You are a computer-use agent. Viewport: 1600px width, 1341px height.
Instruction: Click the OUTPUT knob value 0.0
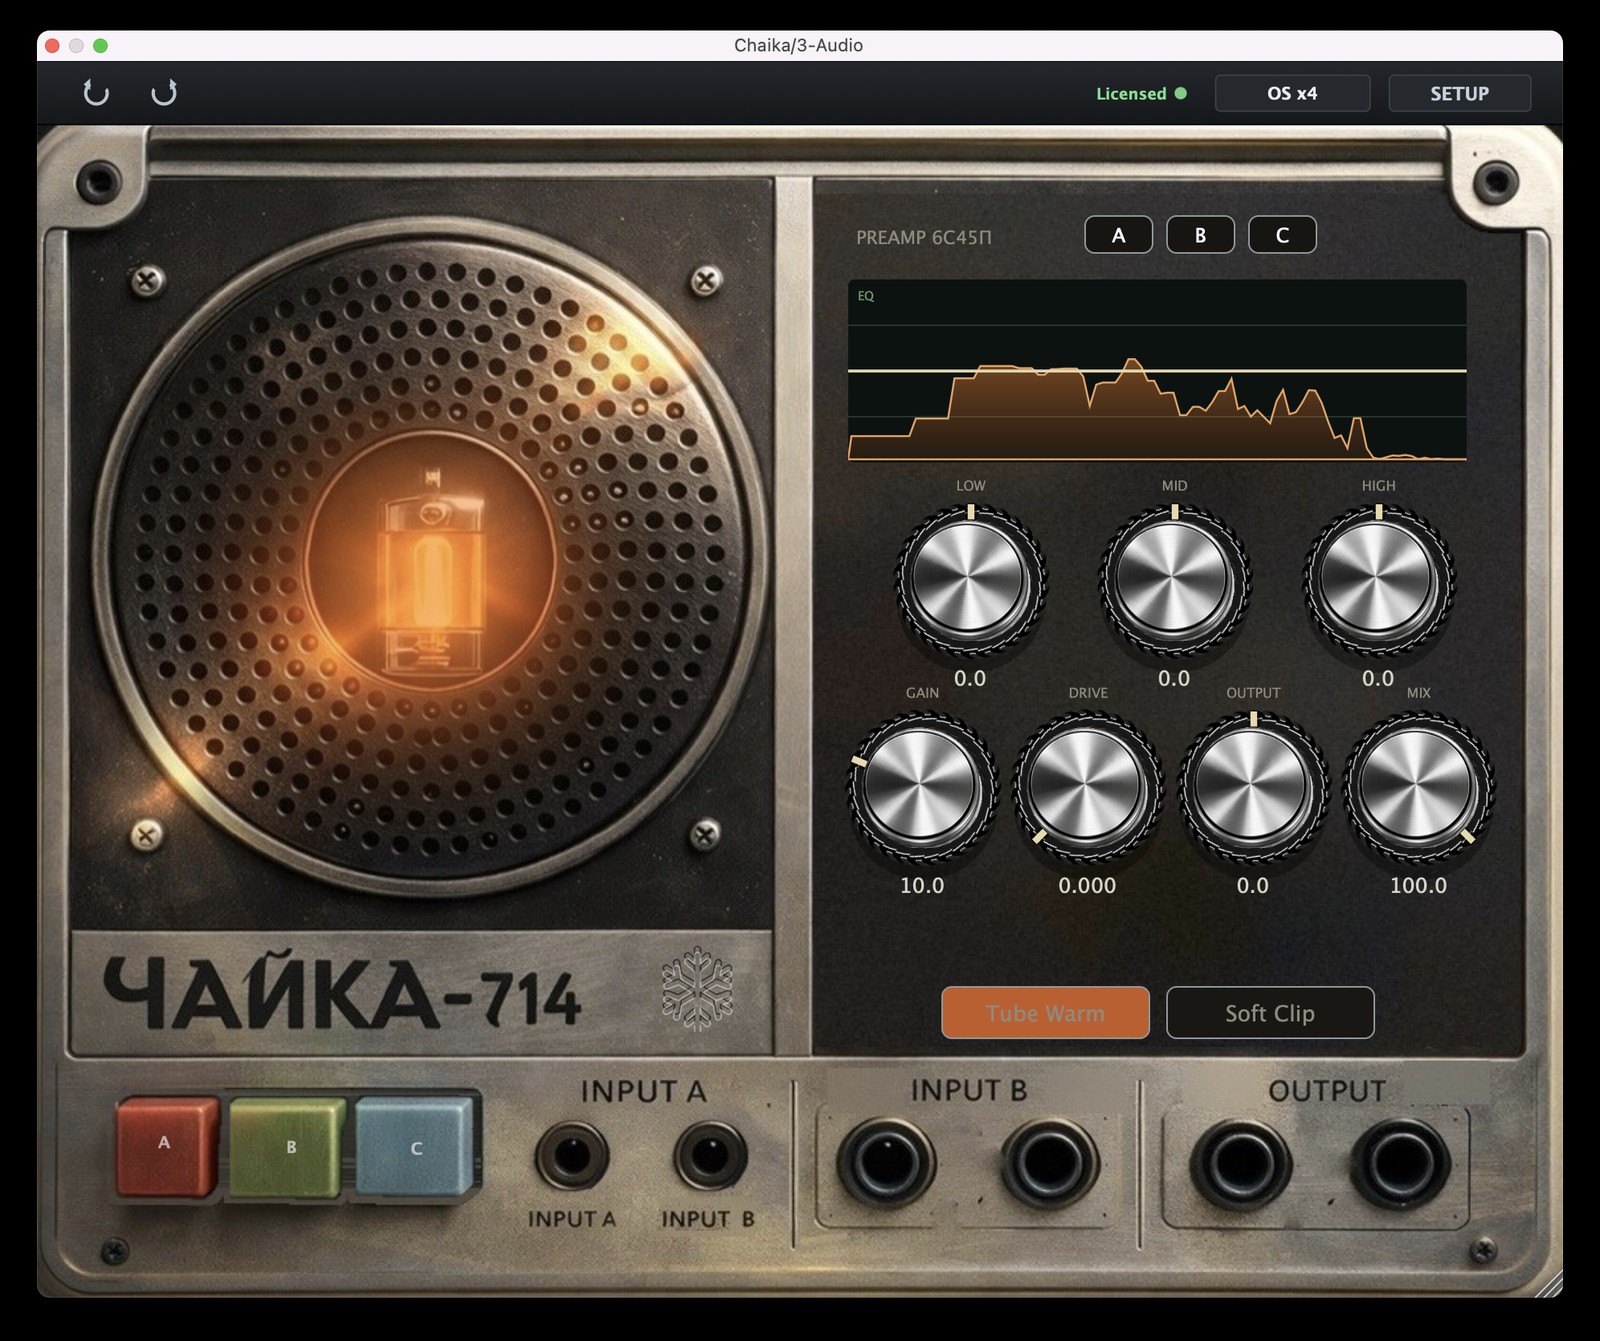click(1253, 885)
